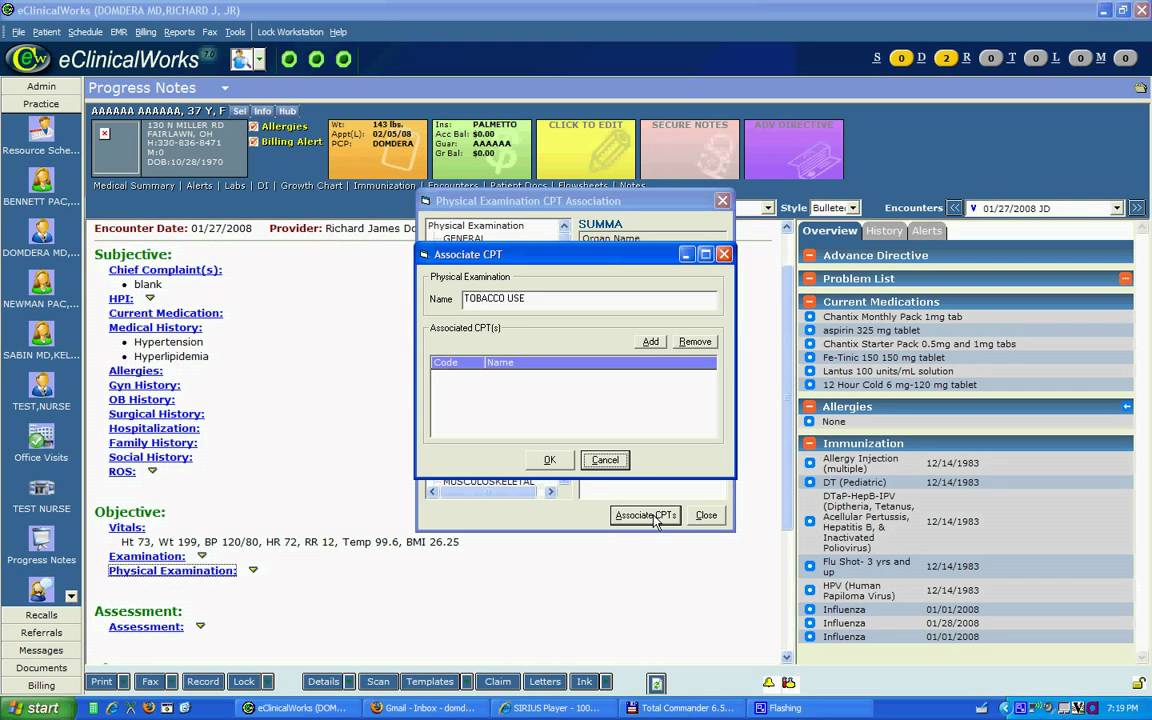1152x720 pixels.
Task: Click Code column header in CPT table
Action: [457, 362]
